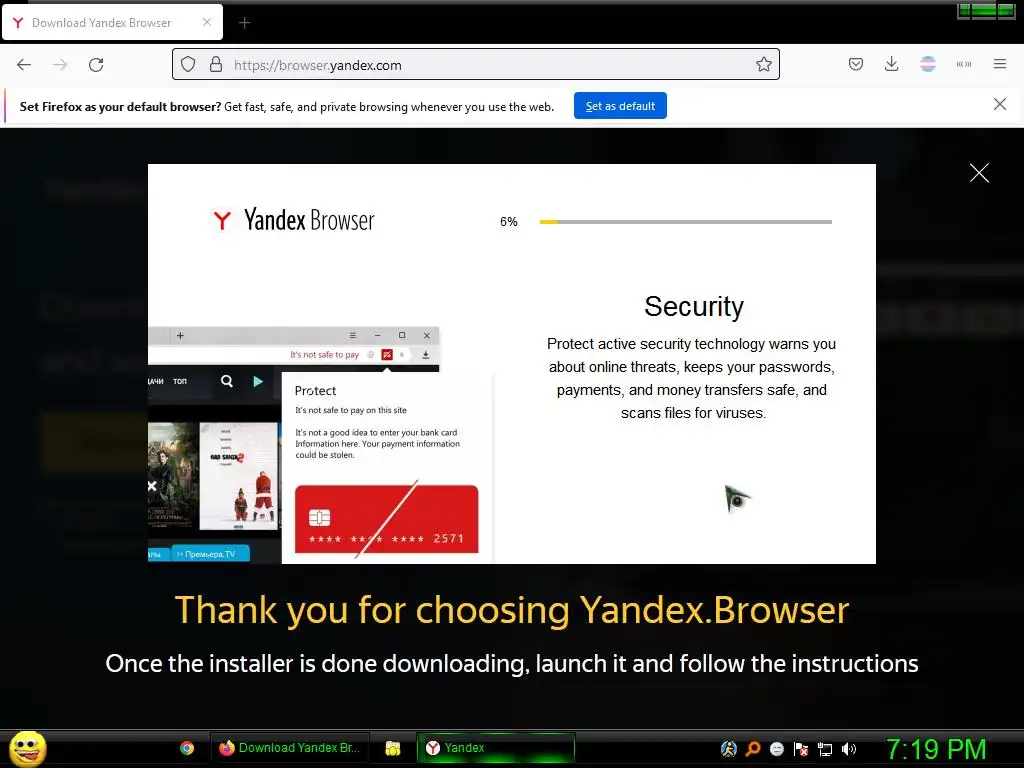This screenshot has height=768, width=1024.
Task: Click the orange magnifier tray icon
Action: click(x=753, y=749)
